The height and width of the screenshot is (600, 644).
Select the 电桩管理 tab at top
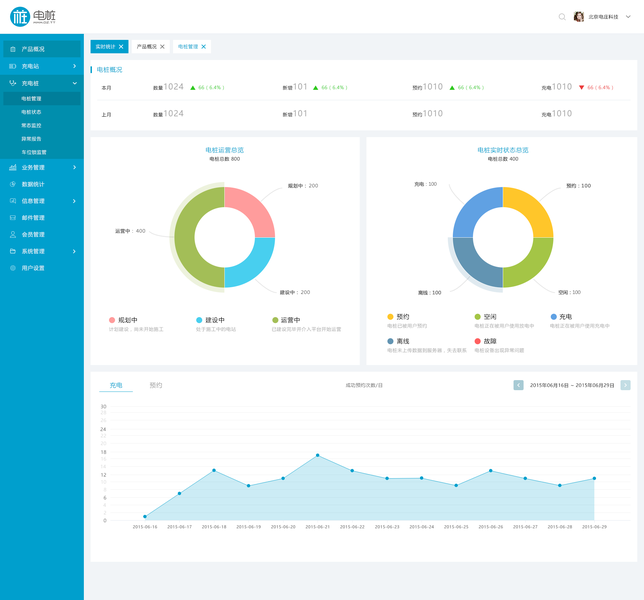pyautogui.click(x=188, y=47)
